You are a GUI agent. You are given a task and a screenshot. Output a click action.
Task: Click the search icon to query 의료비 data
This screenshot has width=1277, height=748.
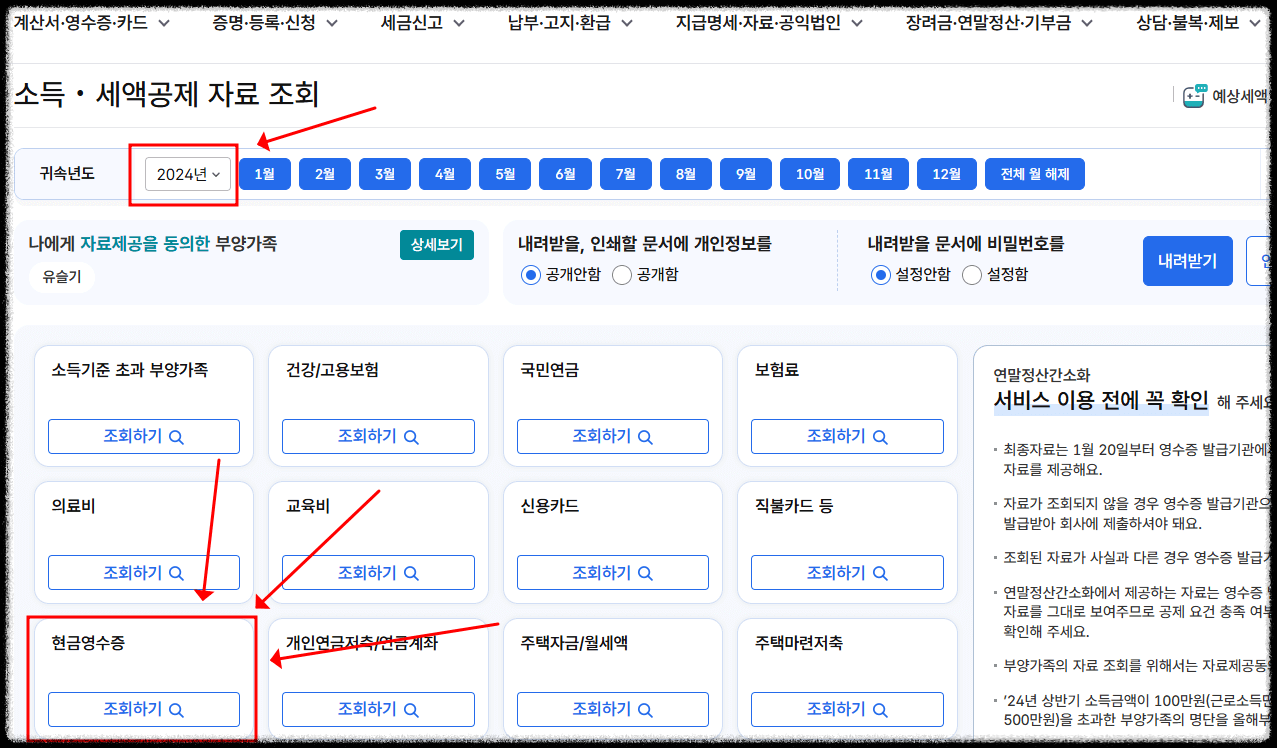178,572
